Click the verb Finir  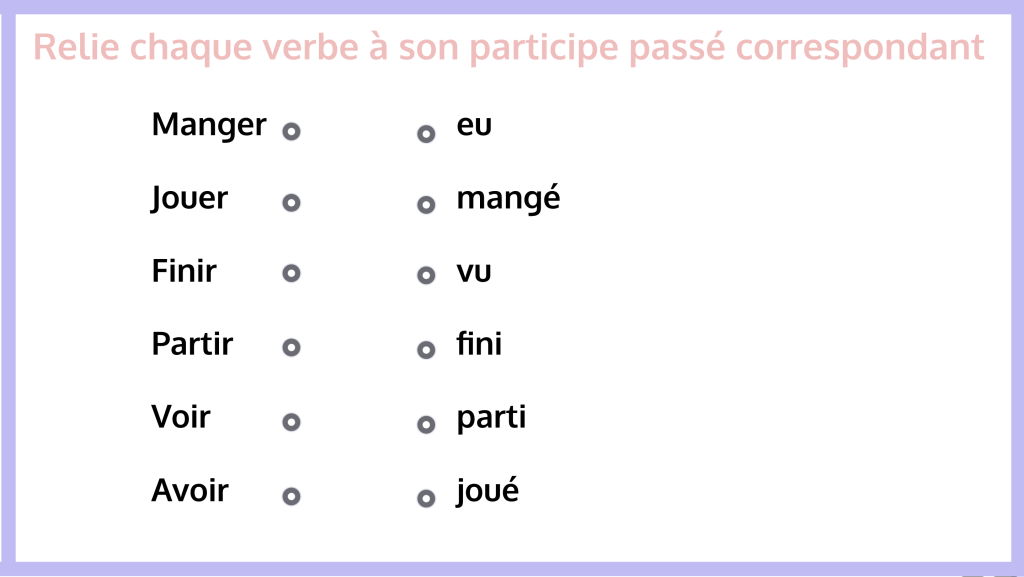coord(184,270)
